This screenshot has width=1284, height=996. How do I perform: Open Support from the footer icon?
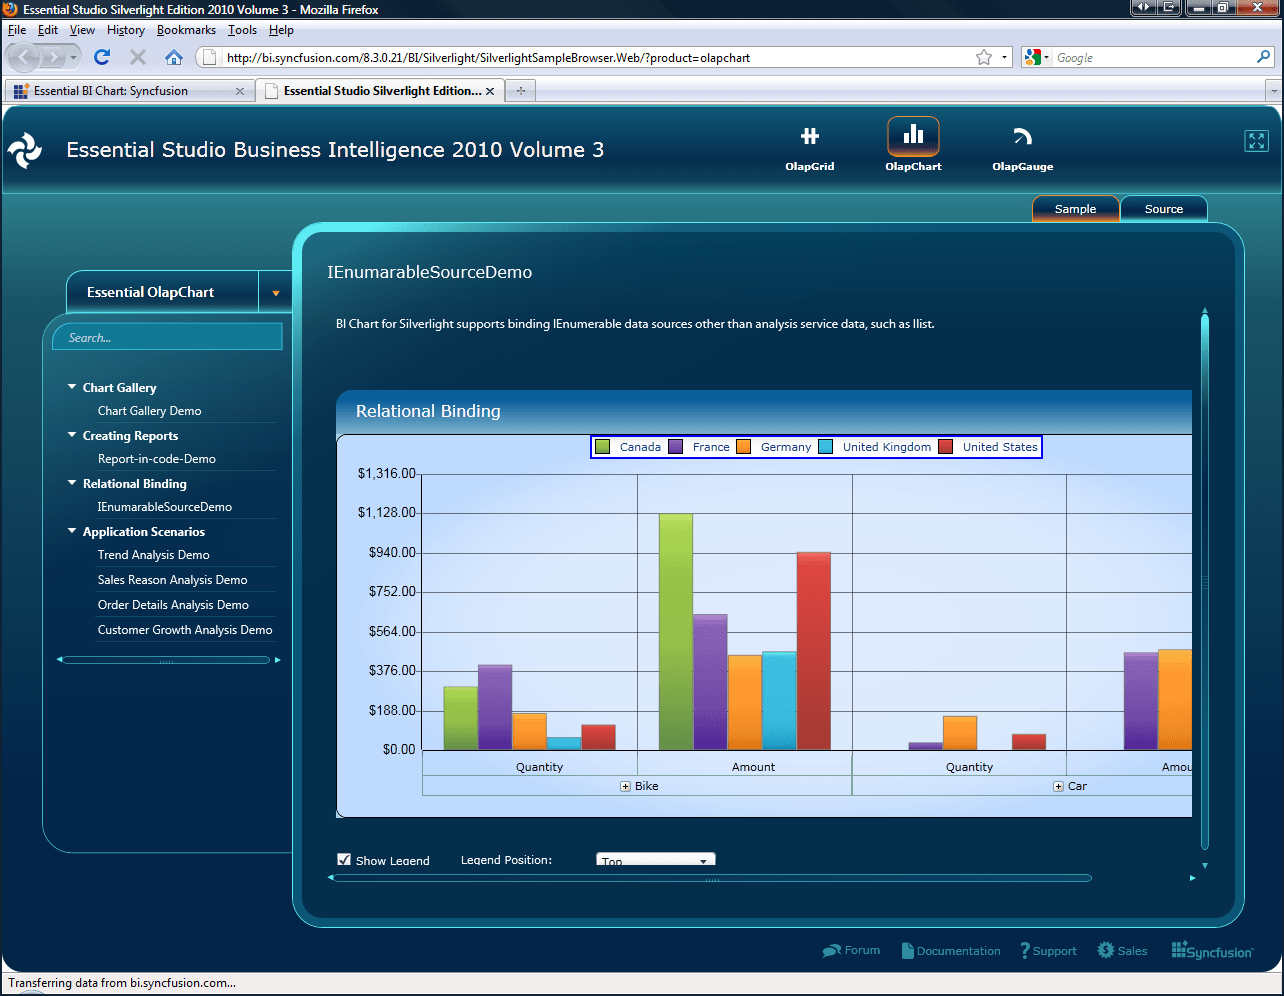tap(1026, 950)
